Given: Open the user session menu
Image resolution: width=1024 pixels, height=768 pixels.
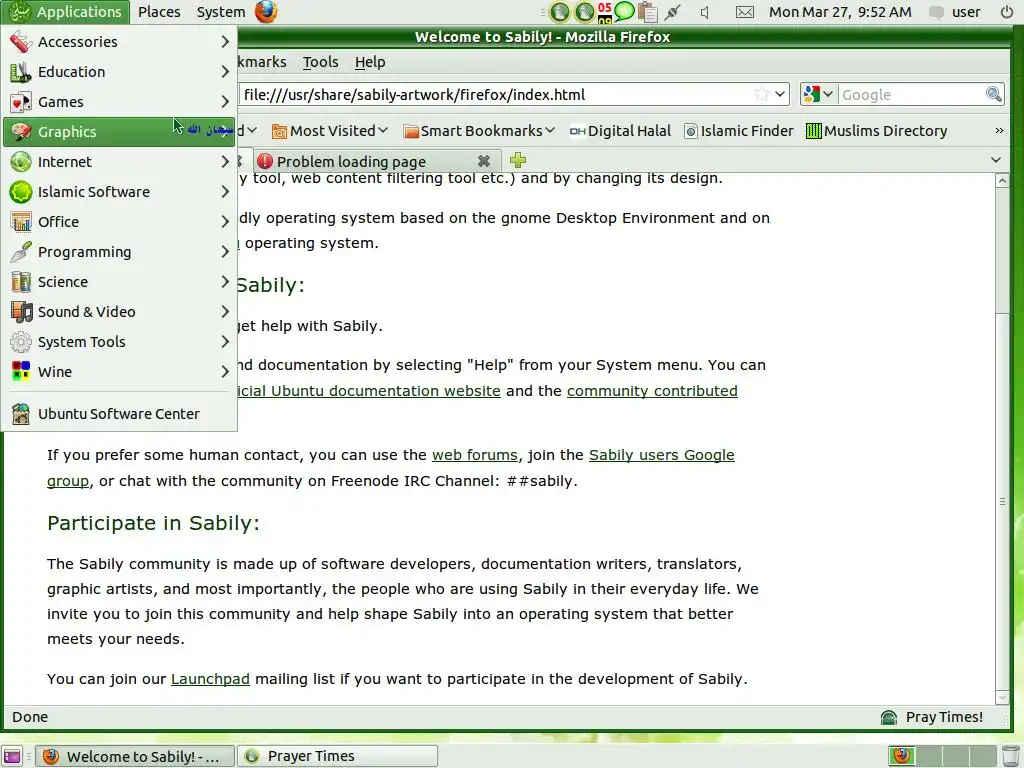Looking at the screenshot, I should (x=956, y=12).
